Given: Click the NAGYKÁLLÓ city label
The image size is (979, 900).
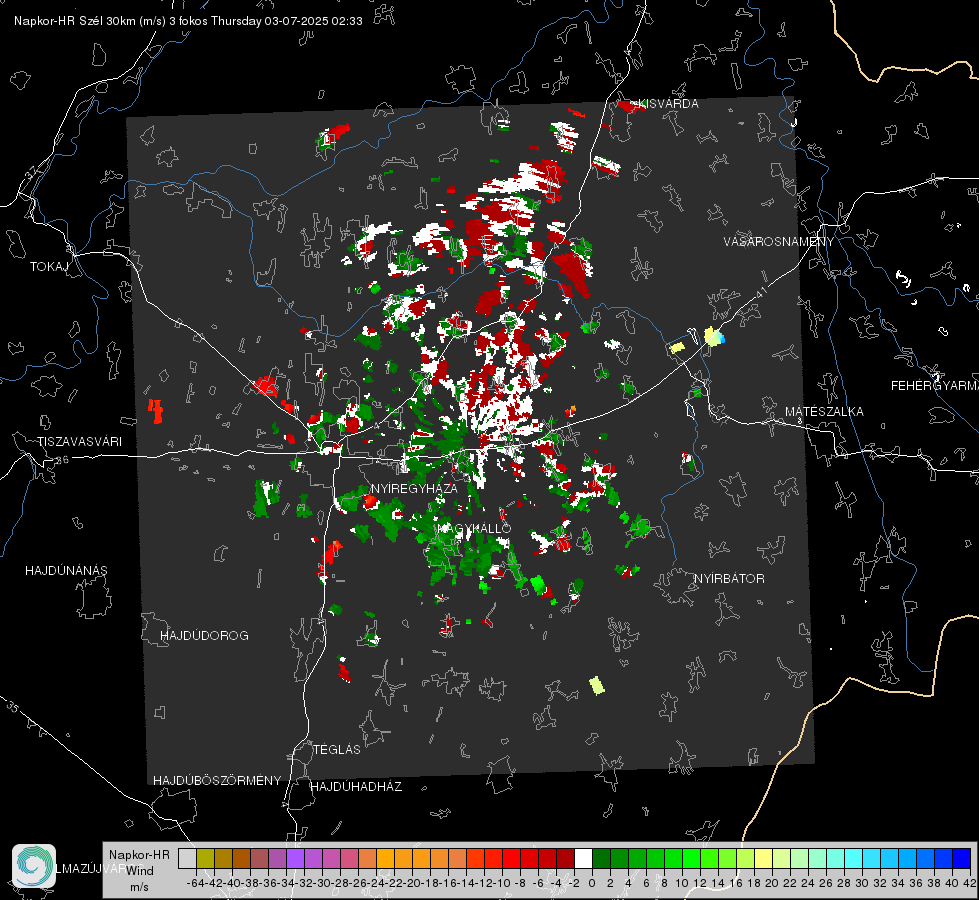Looking at the screenshot, I should (x=475, y=528).
